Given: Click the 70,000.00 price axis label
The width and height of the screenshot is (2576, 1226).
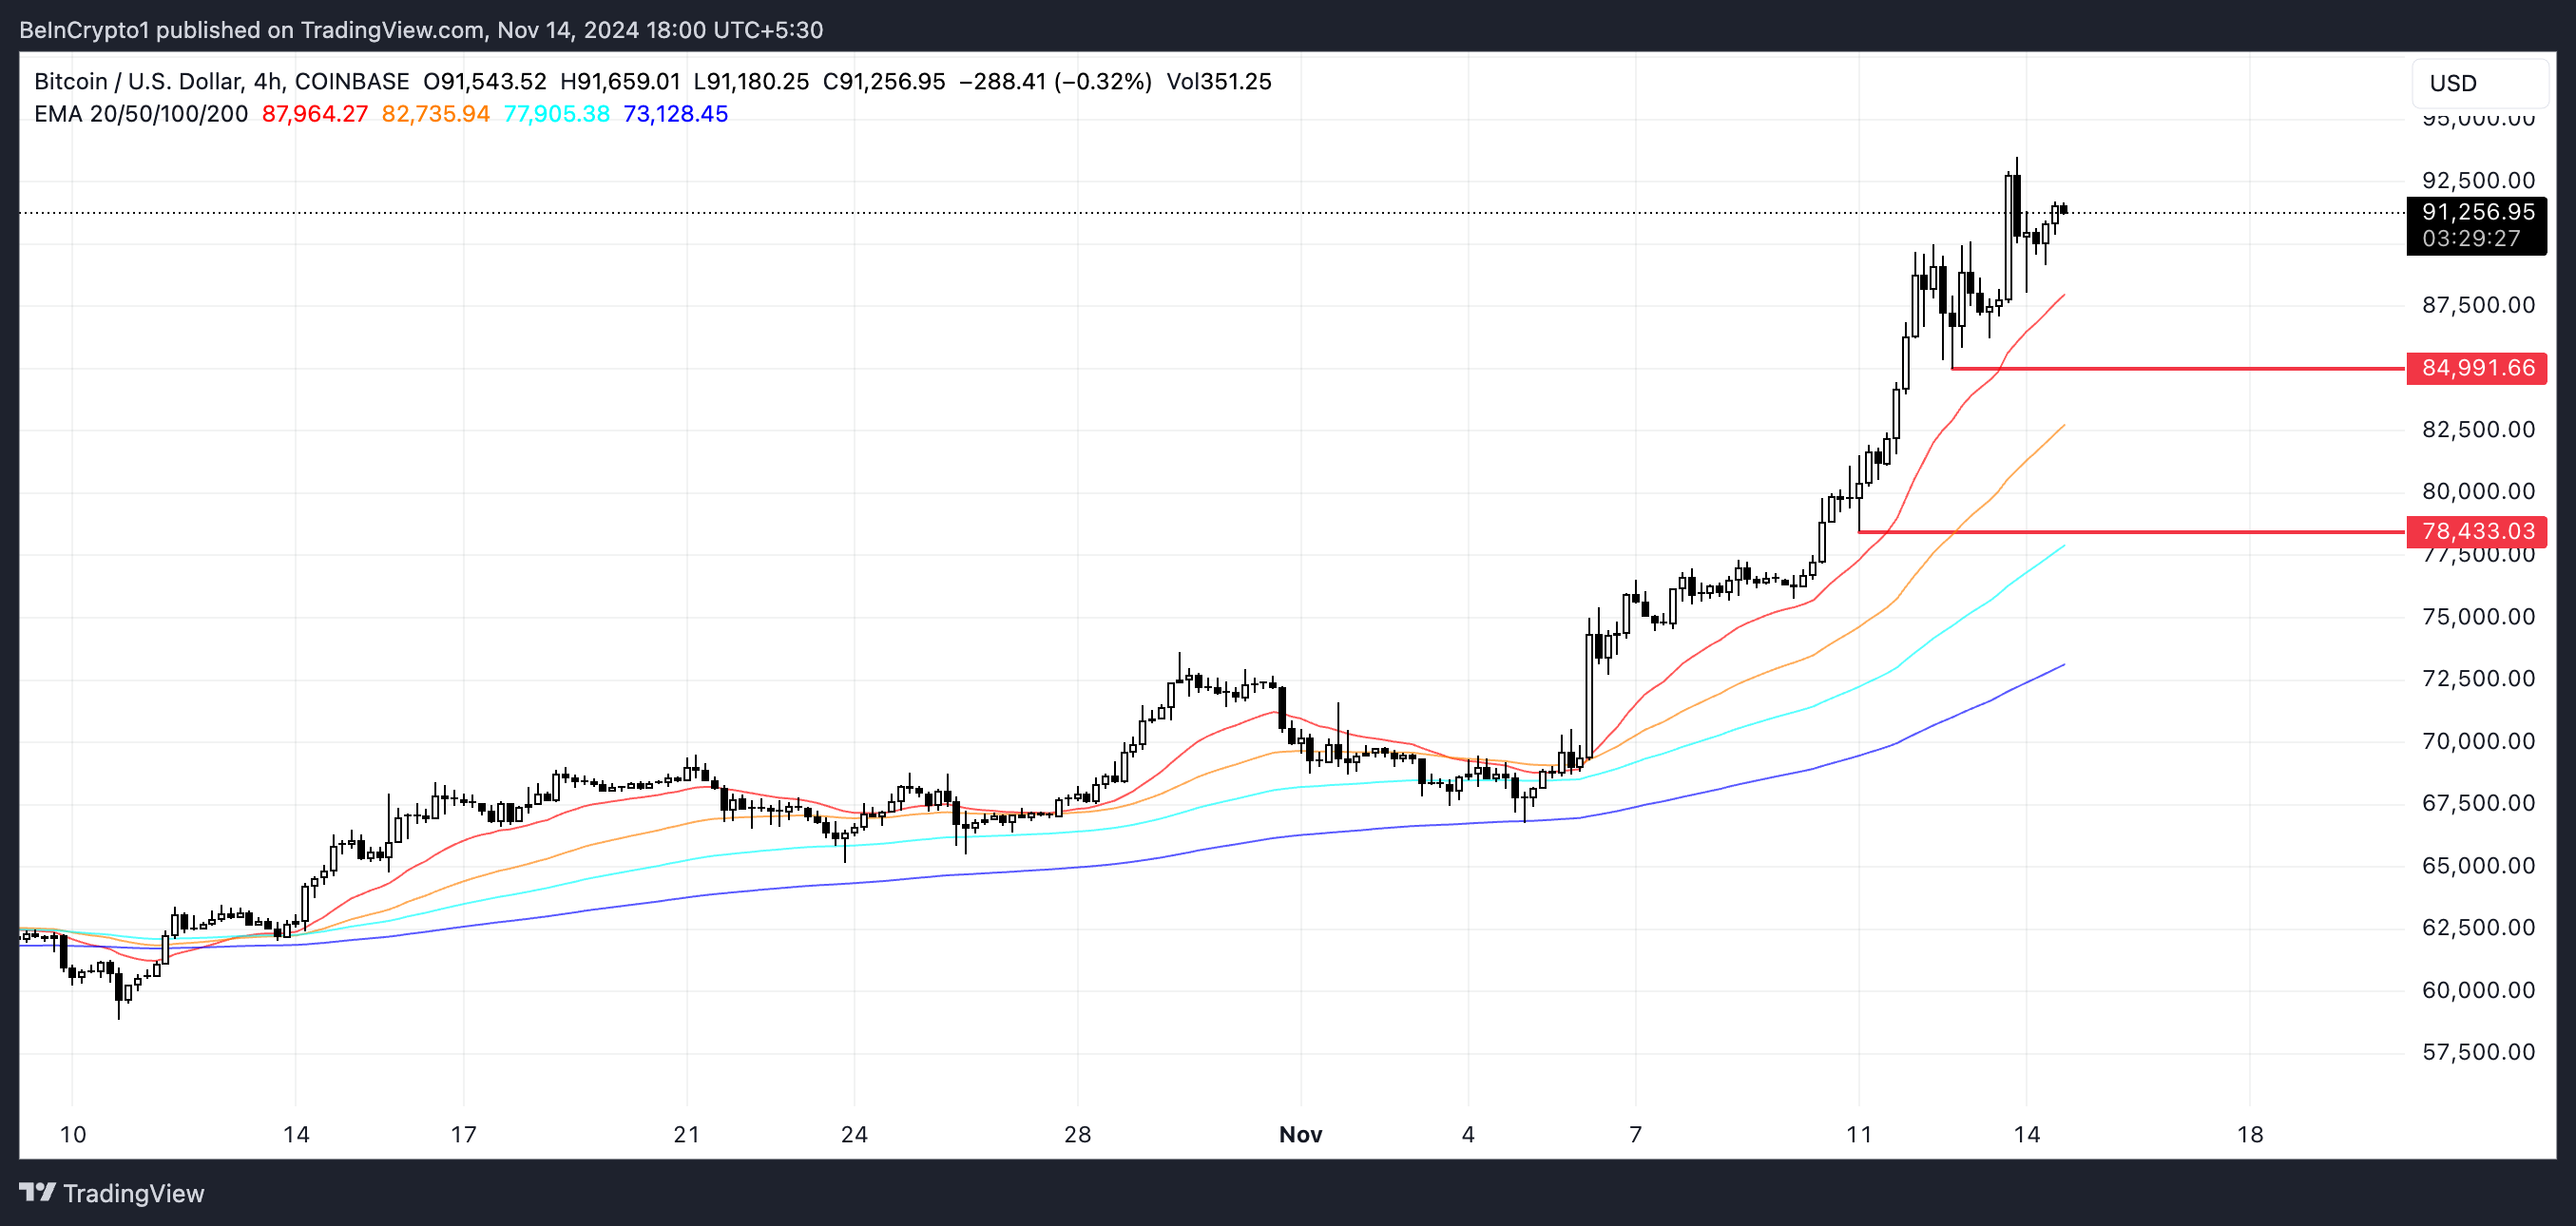Looking at the screenshot, I should pyautogui.click(x=2477, y=741).
